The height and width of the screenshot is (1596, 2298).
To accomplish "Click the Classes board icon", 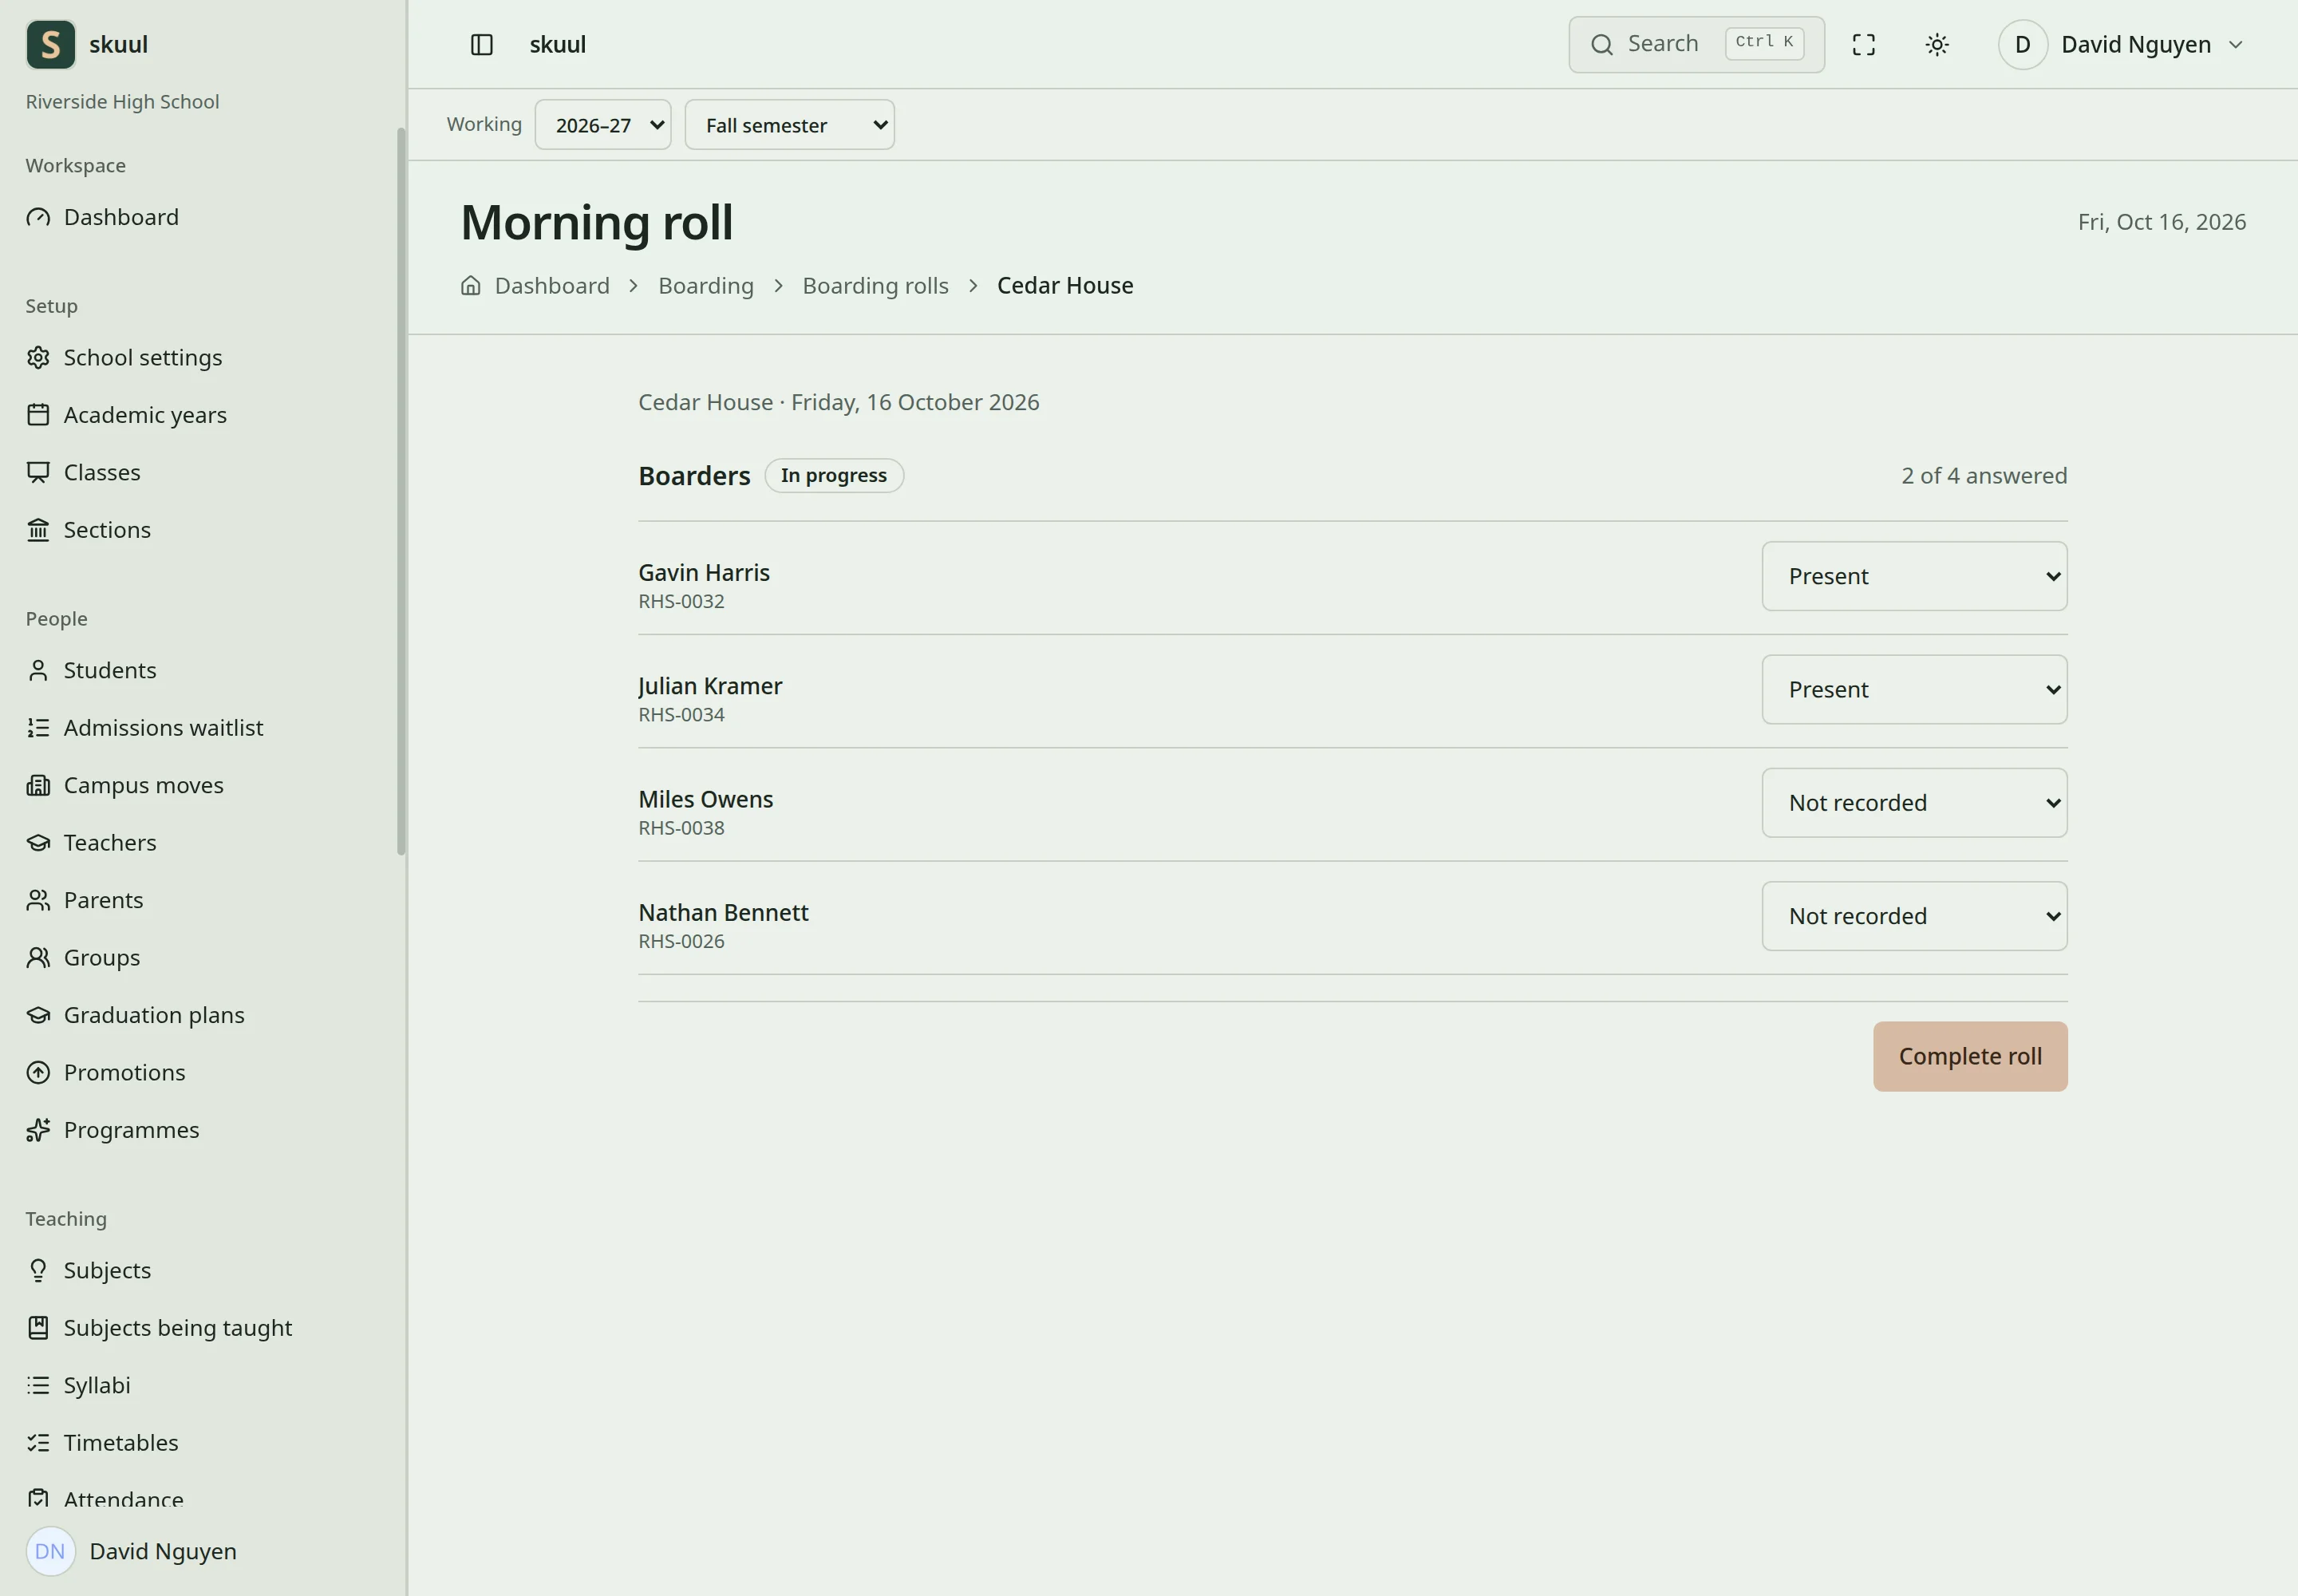I will (38, 472).
